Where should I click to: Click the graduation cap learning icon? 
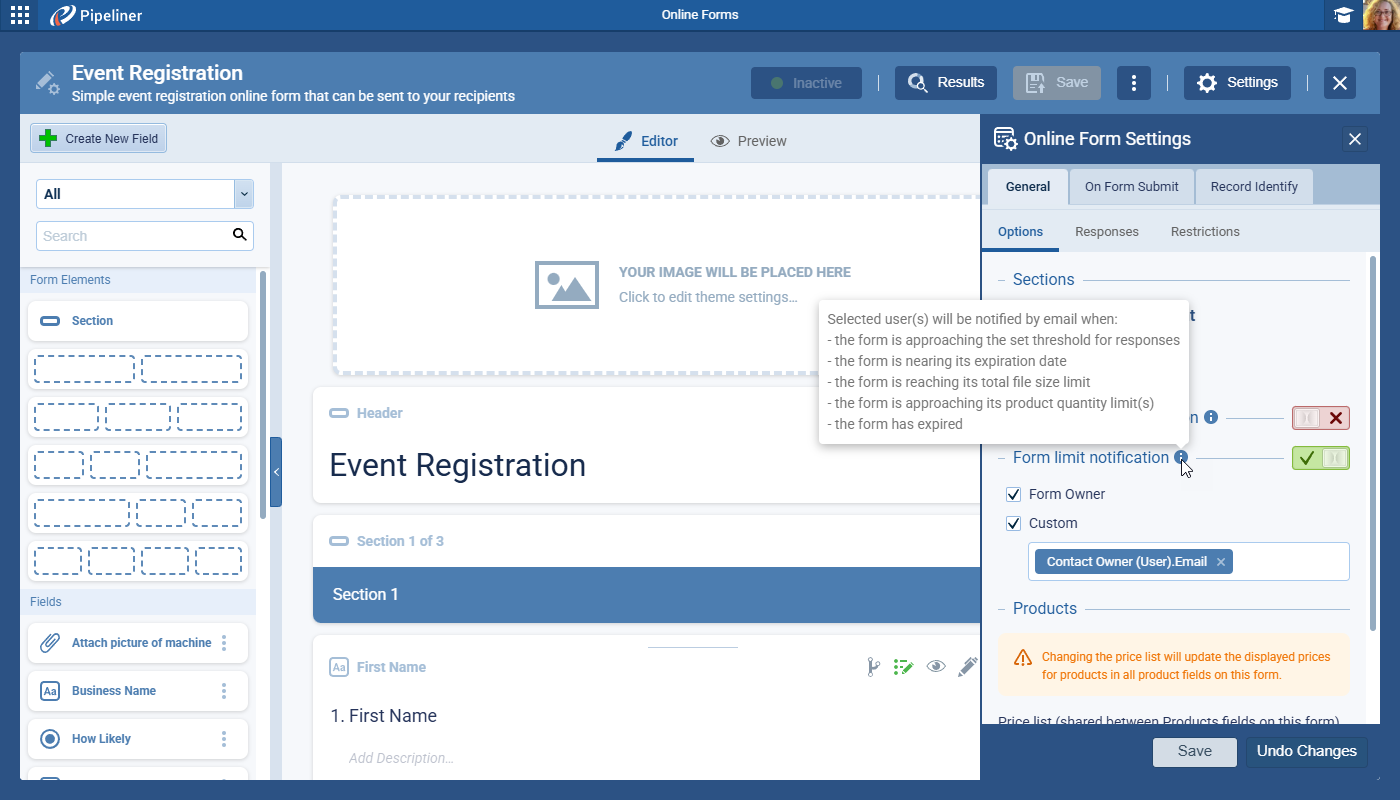[1343, 15]
